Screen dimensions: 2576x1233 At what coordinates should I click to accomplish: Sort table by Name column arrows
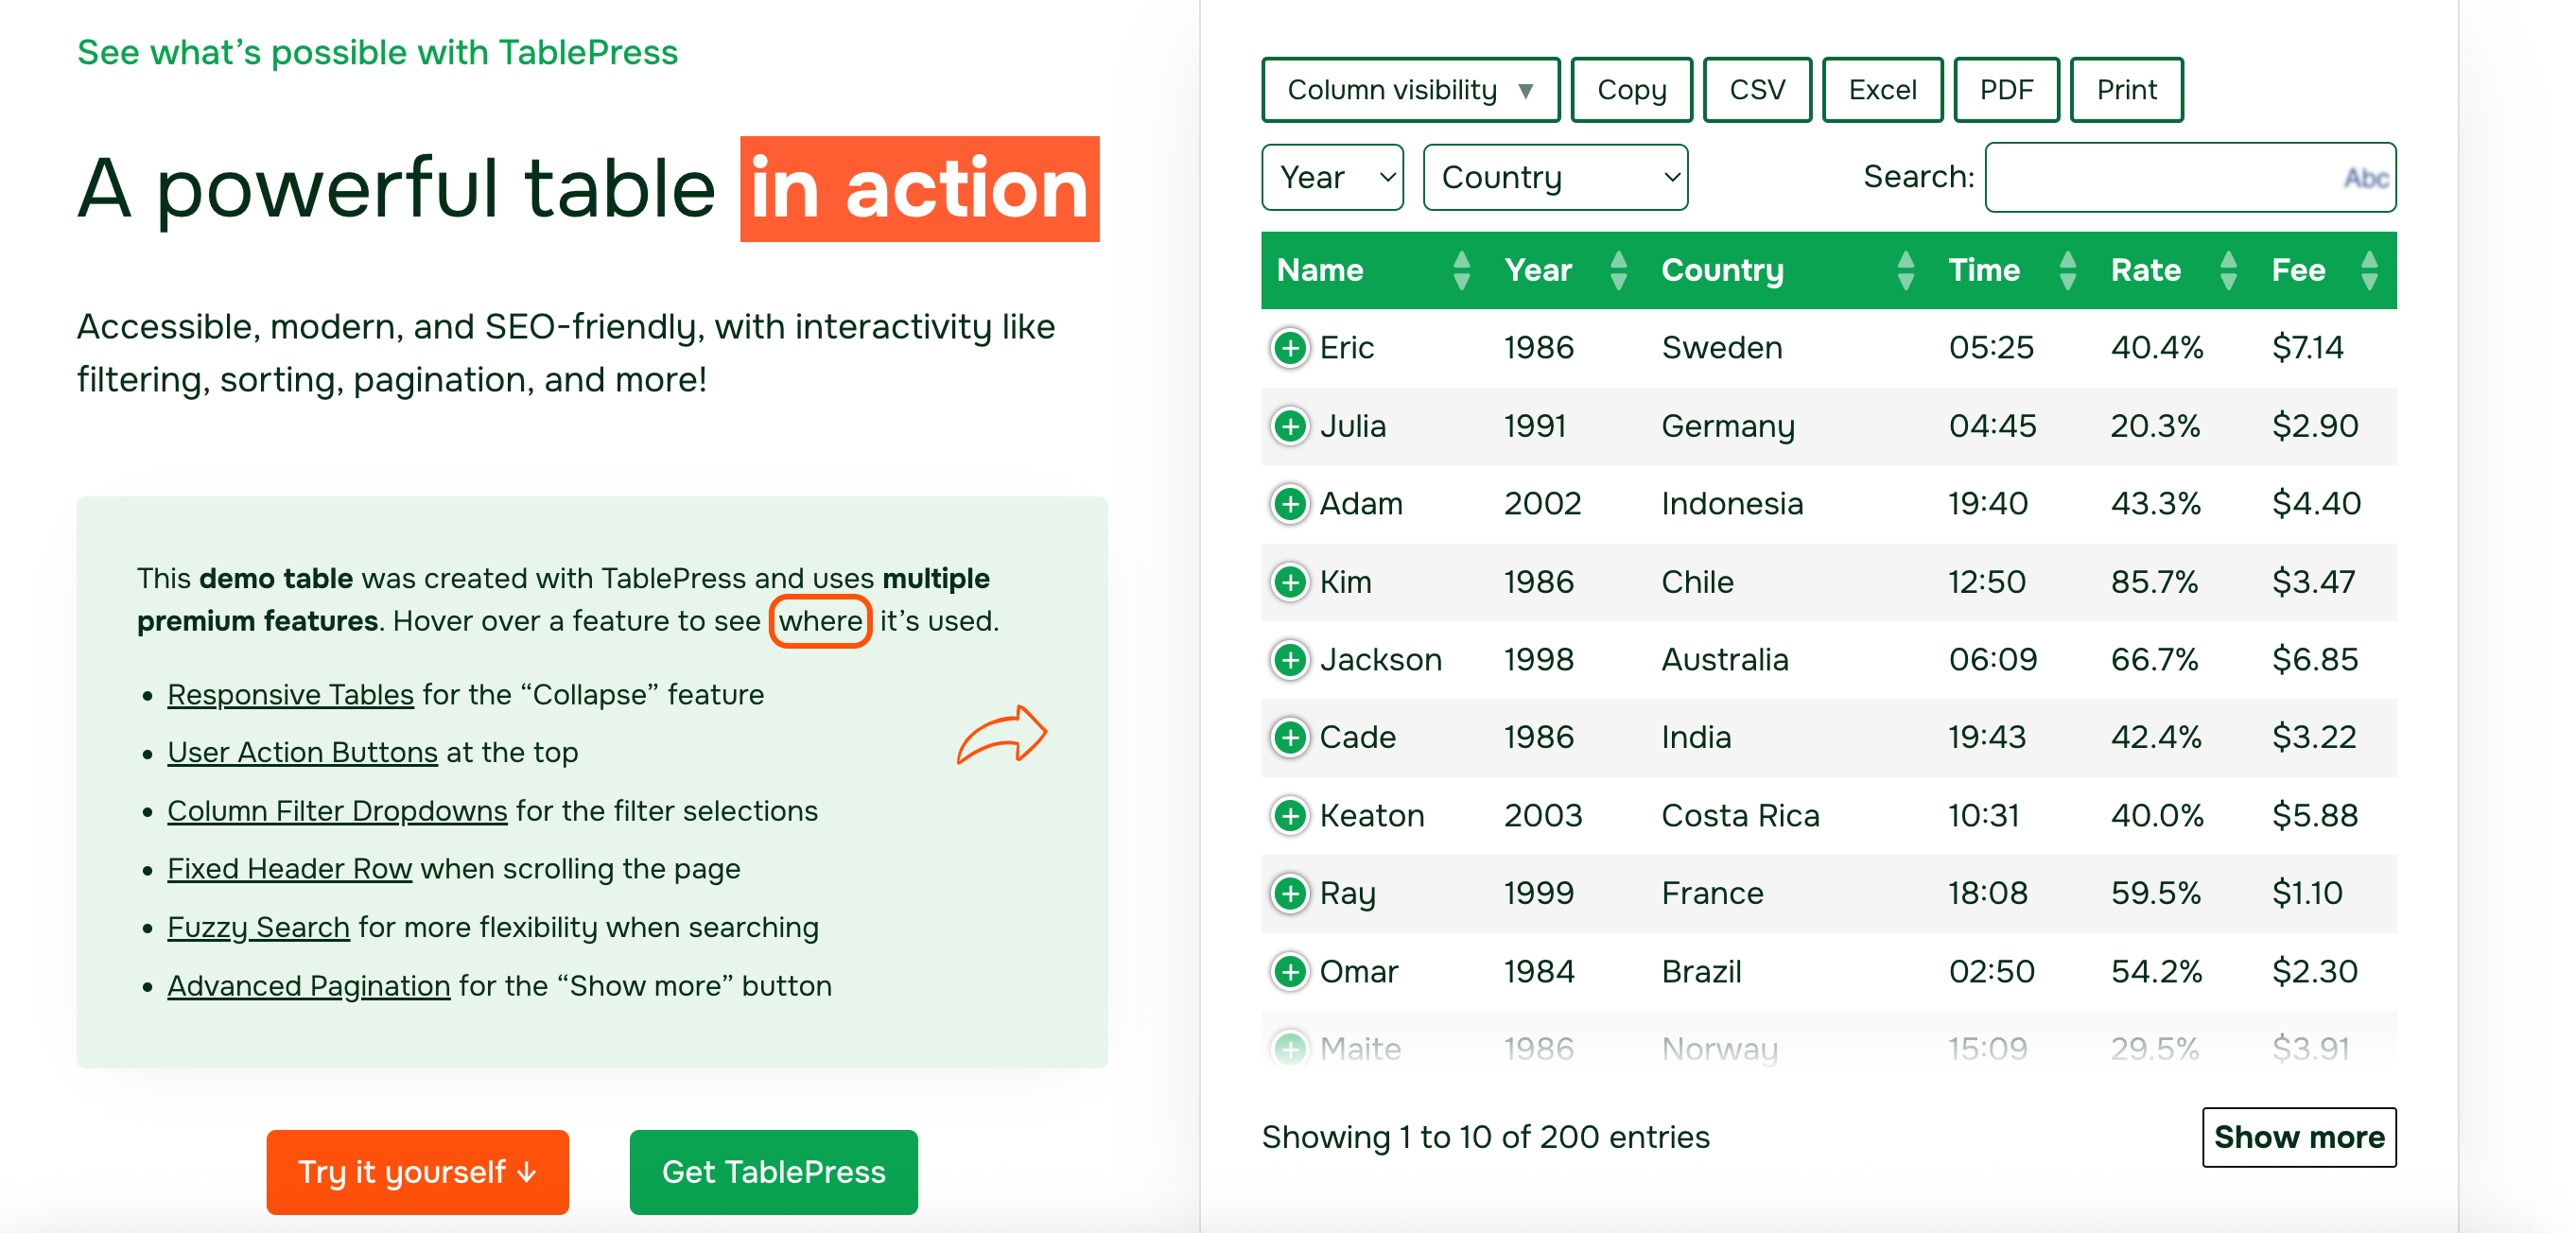(x=1461, y=270)
